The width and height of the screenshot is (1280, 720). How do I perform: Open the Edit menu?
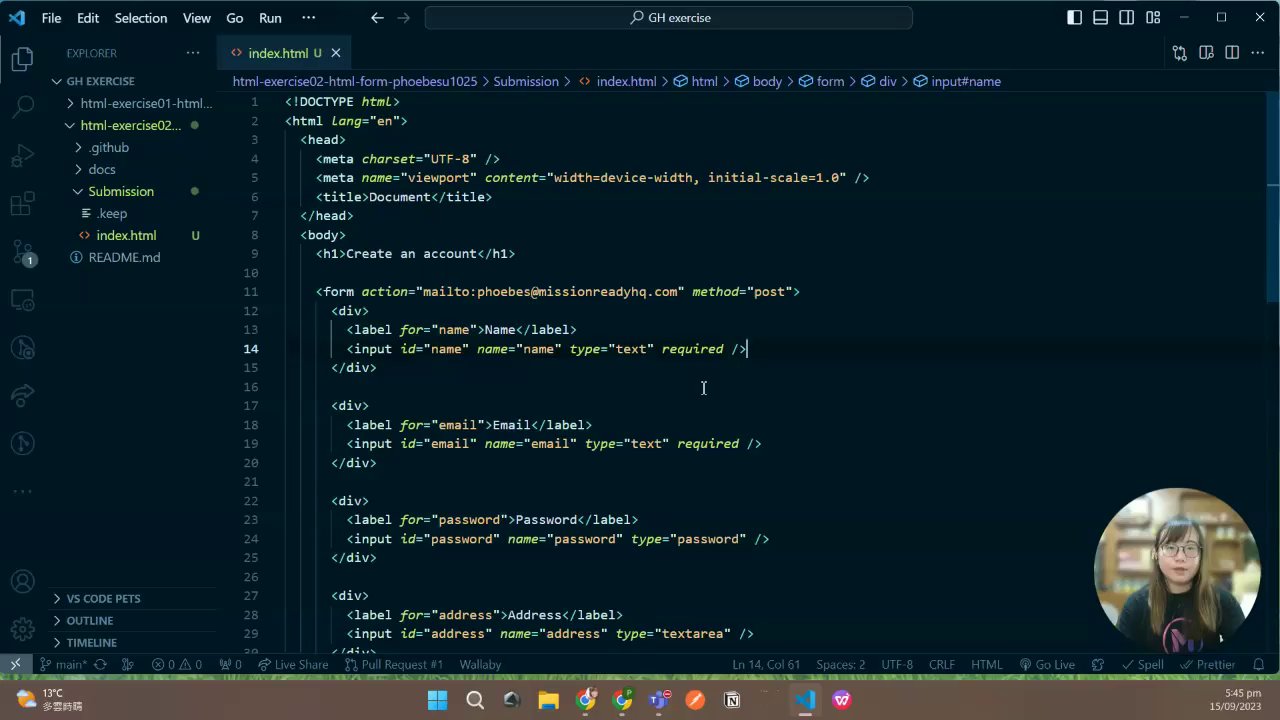coord(88,17)
